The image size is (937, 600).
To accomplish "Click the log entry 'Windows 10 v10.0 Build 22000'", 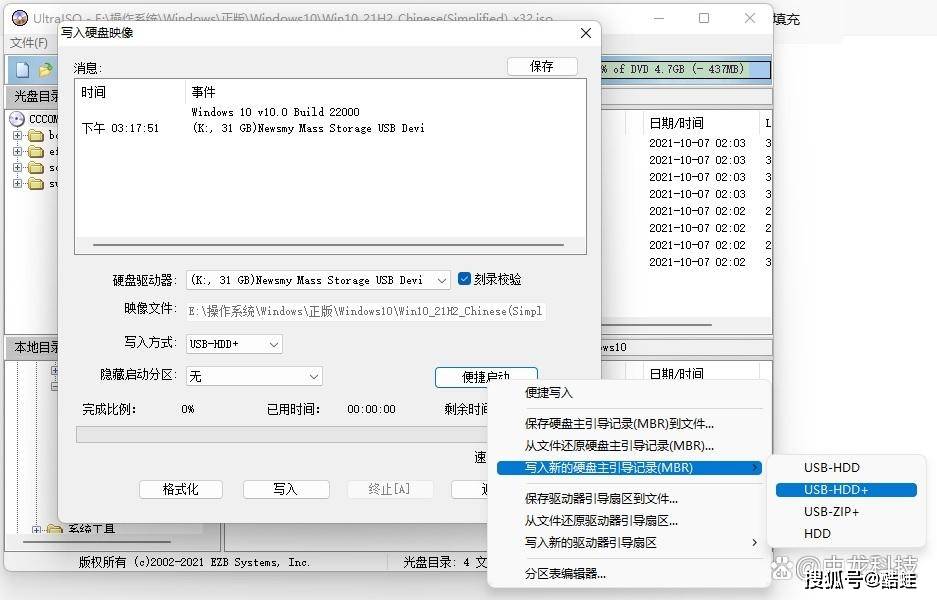I will point(275,112).
